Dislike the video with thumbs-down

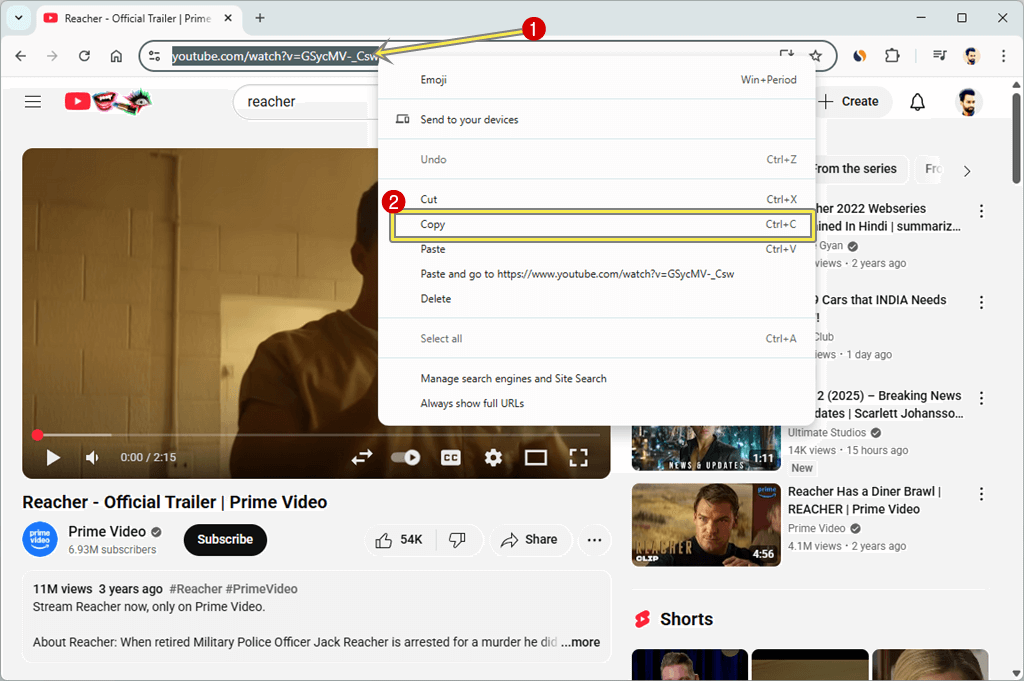(x=458, y=540)
